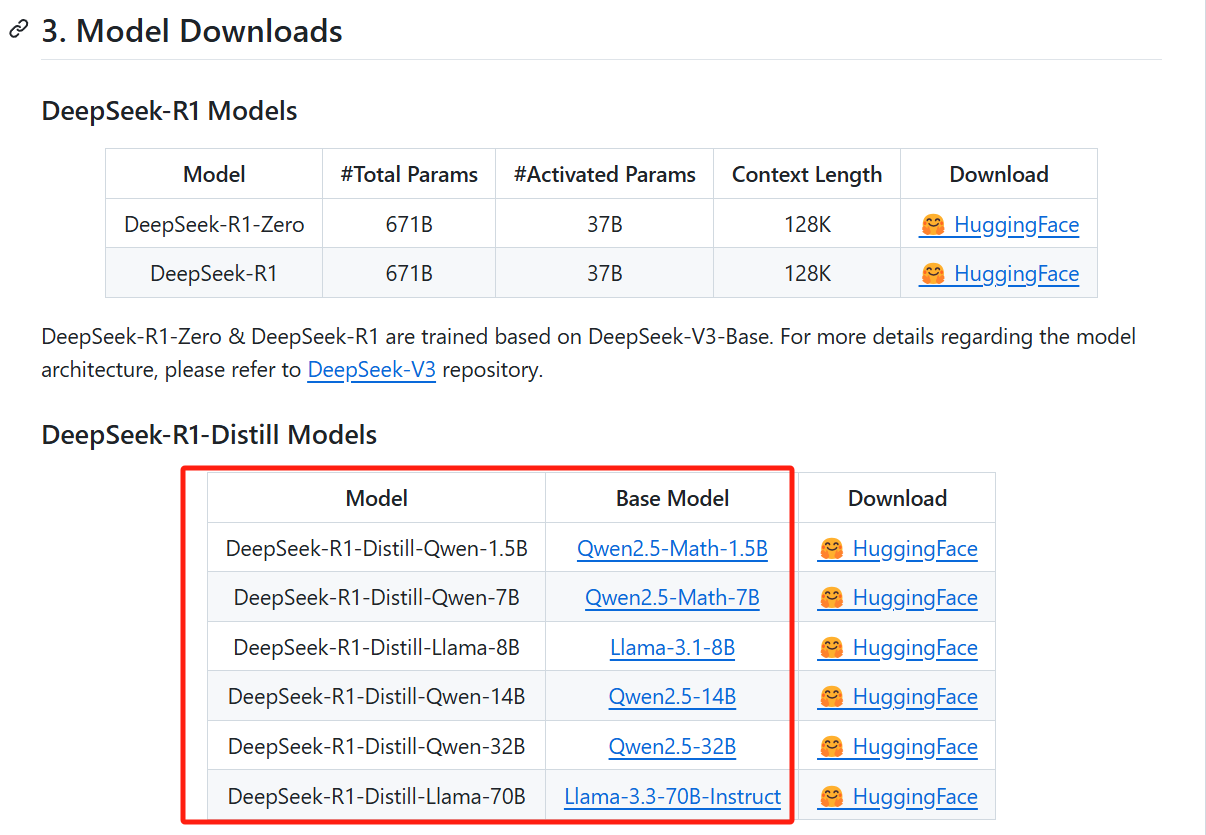1206x835 pixels.
Task: Open the Qwen2.5-Math-1.5B base model link
Action: (672, 549)
